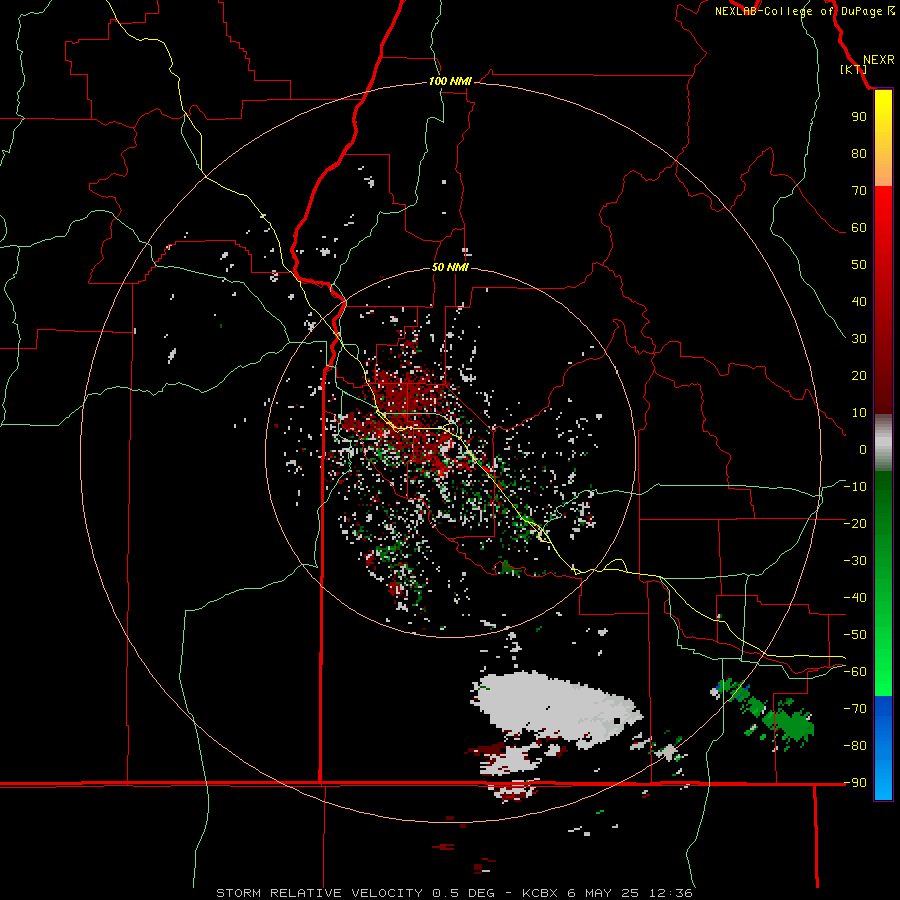Click the 40 value on velocity scale
The height and width of the screenshot is (900, 900).
859,301
